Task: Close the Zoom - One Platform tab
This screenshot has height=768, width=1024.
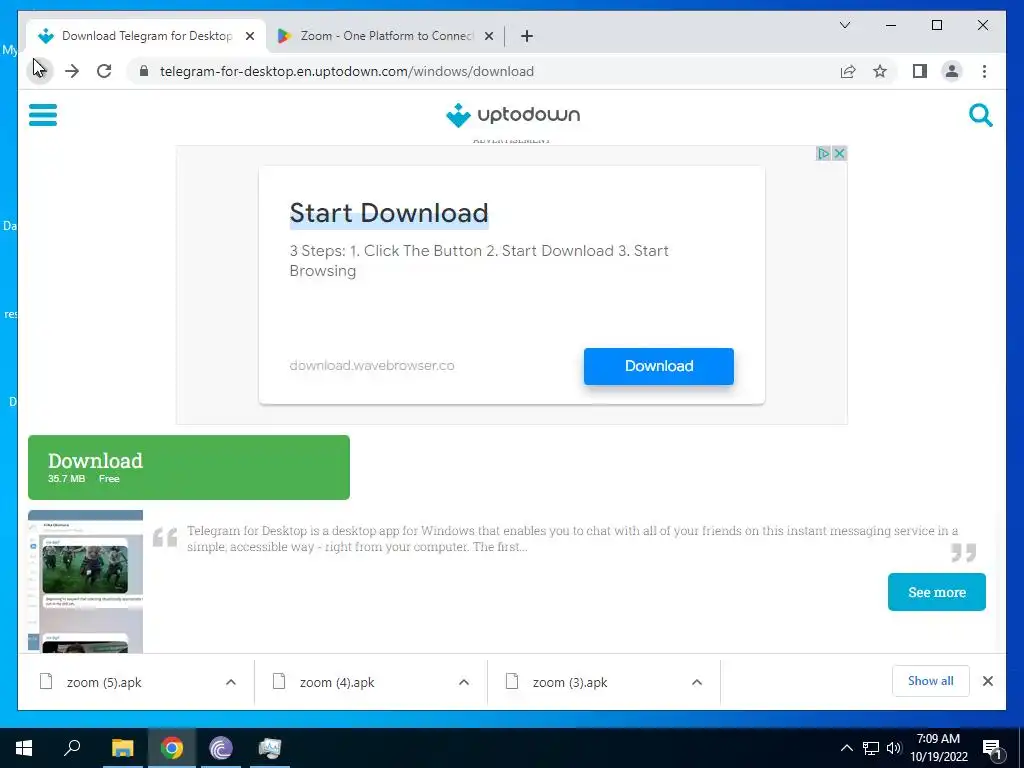Action: [488, 36]
